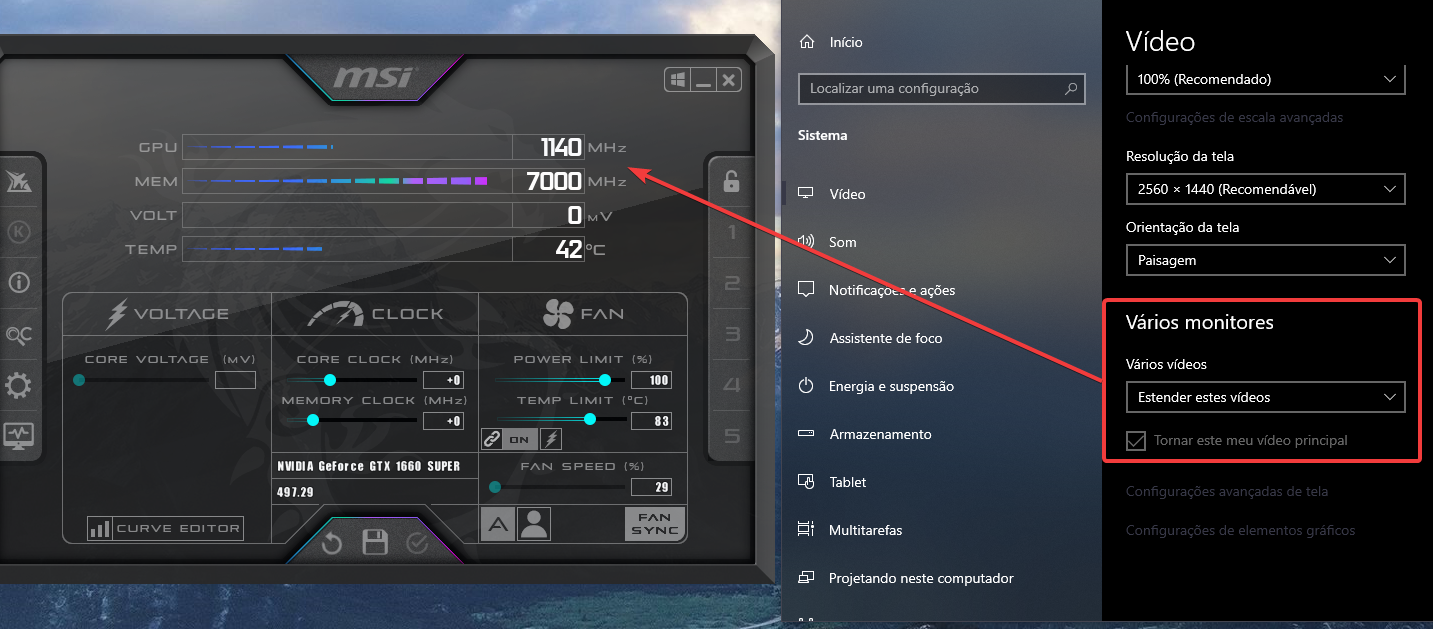Open the hardware monitor icon
The width and height of the screenshot is (1433, 629).
(x=19, y=436)
